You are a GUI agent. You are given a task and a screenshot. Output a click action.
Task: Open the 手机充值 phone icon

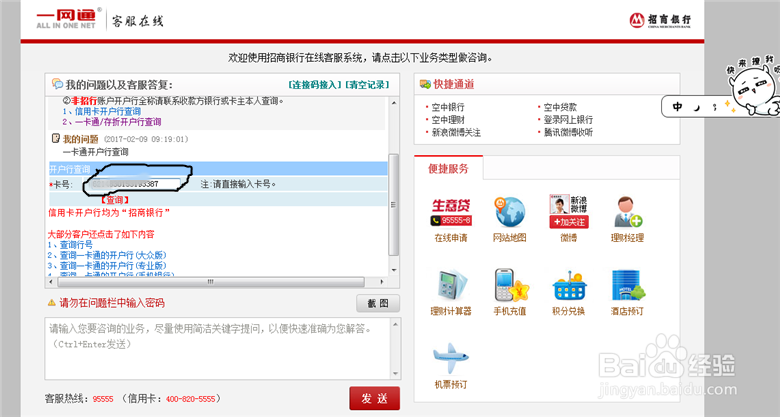(x=510, y=285)
